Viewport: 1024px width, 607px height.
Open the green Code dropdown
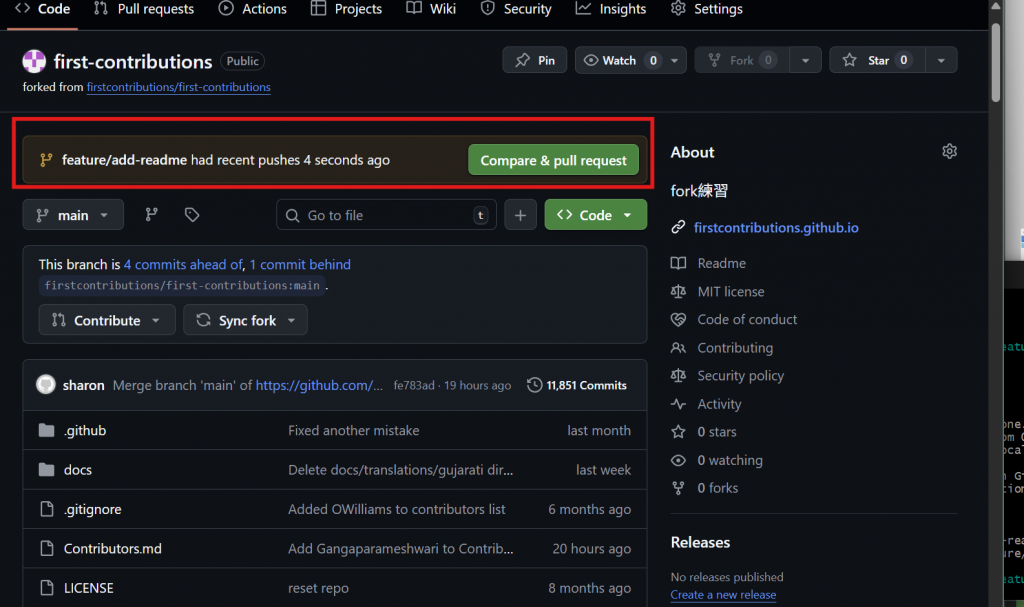pos(596,215)
